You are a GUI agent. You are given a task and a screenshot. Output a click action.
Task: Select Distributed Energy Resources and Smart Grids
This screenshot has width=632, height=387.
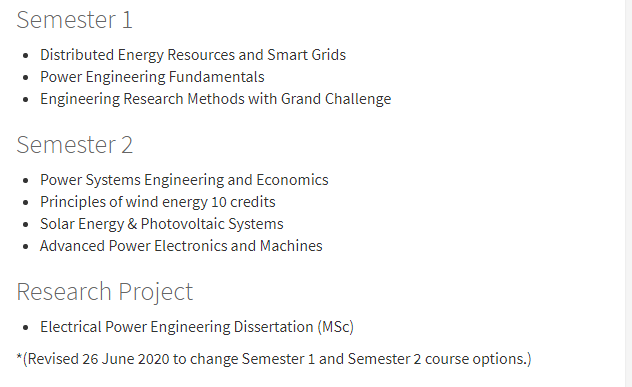(193, 55)
